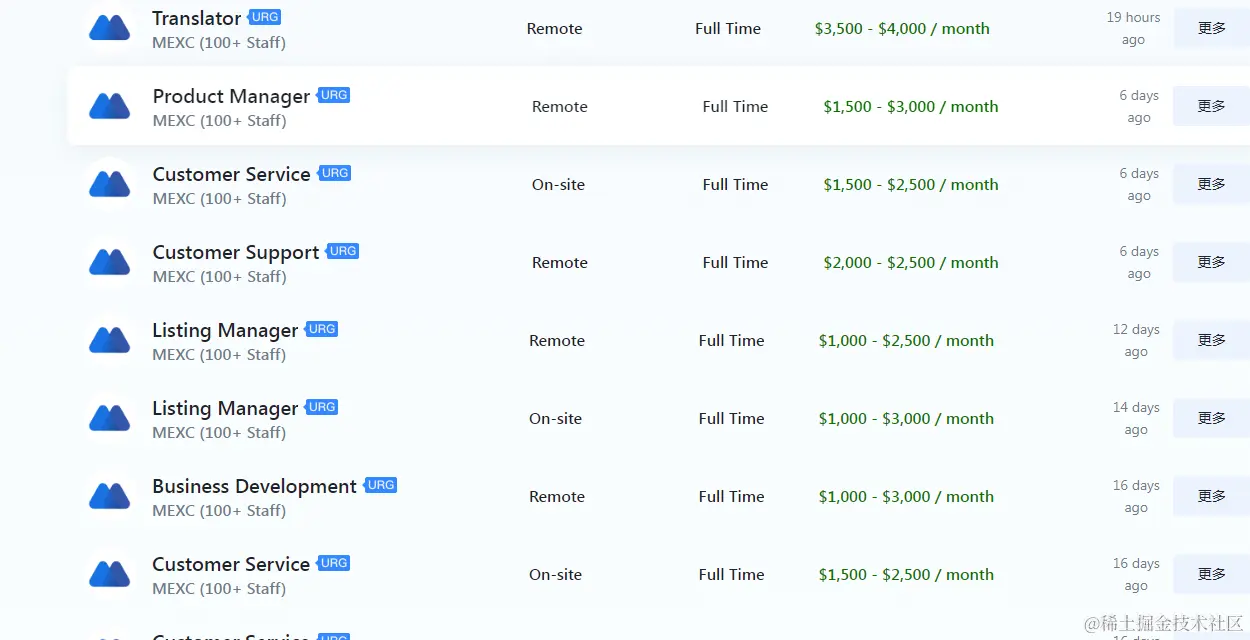Click the URG badge next to Translator
This screenshot has width=1250, height=640.
coord(264,17)
